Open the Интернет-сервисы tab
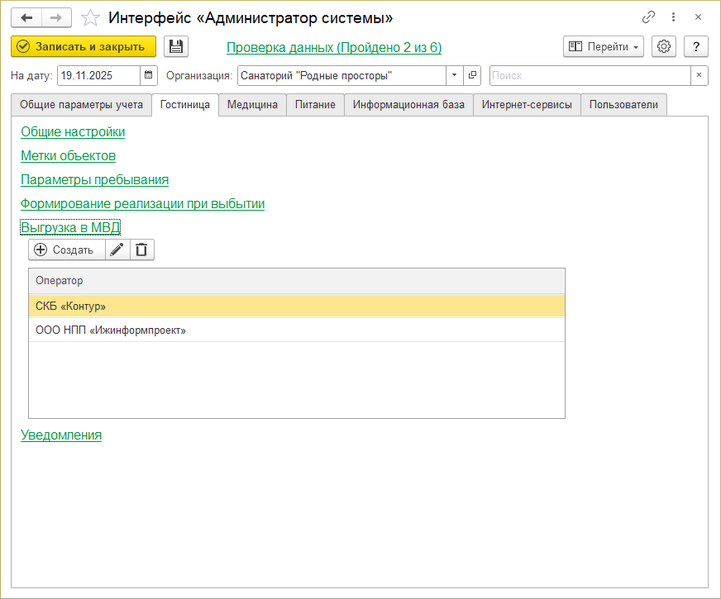Viewport: 721px width, 599px height. pyautogui.click(x=527, y=104)
